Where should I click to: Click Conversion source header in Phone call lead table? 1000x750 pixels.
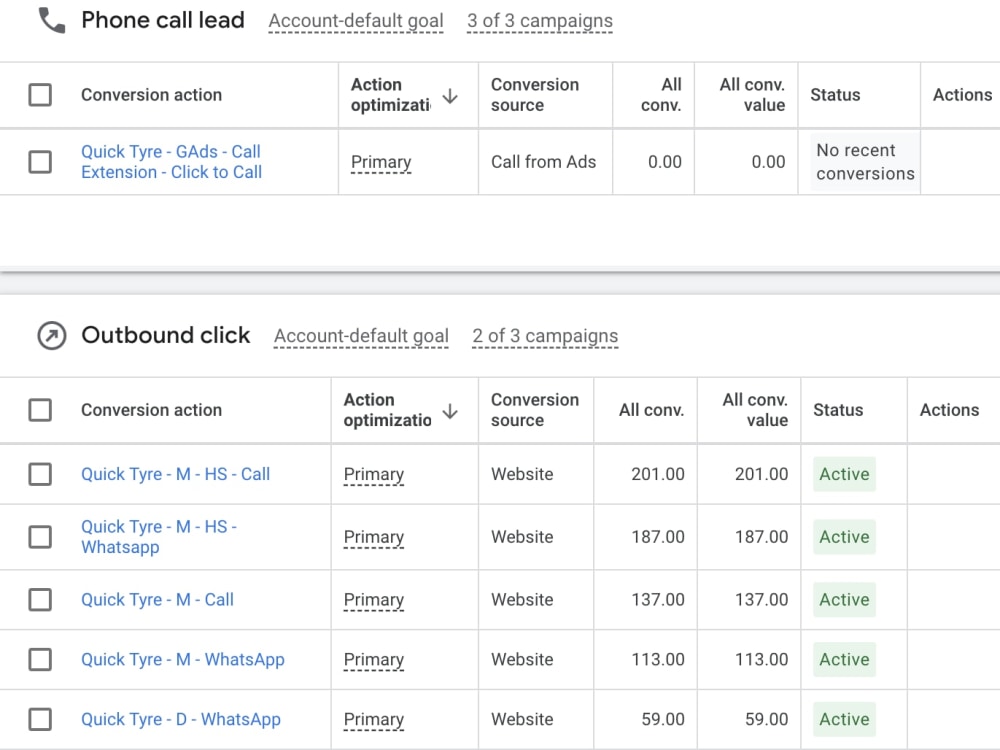point(535,95)
